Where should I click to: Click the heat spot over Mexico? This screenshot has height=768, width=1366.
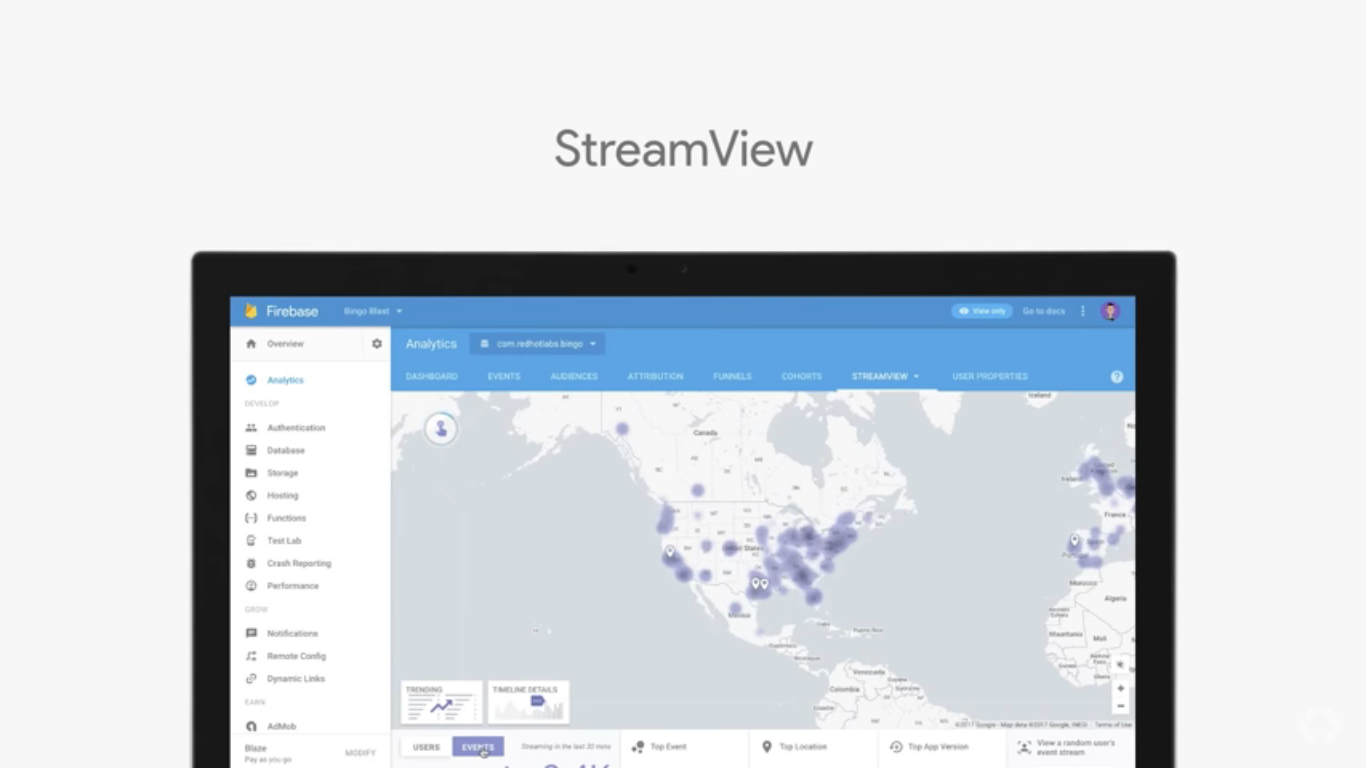pos(736,609)
